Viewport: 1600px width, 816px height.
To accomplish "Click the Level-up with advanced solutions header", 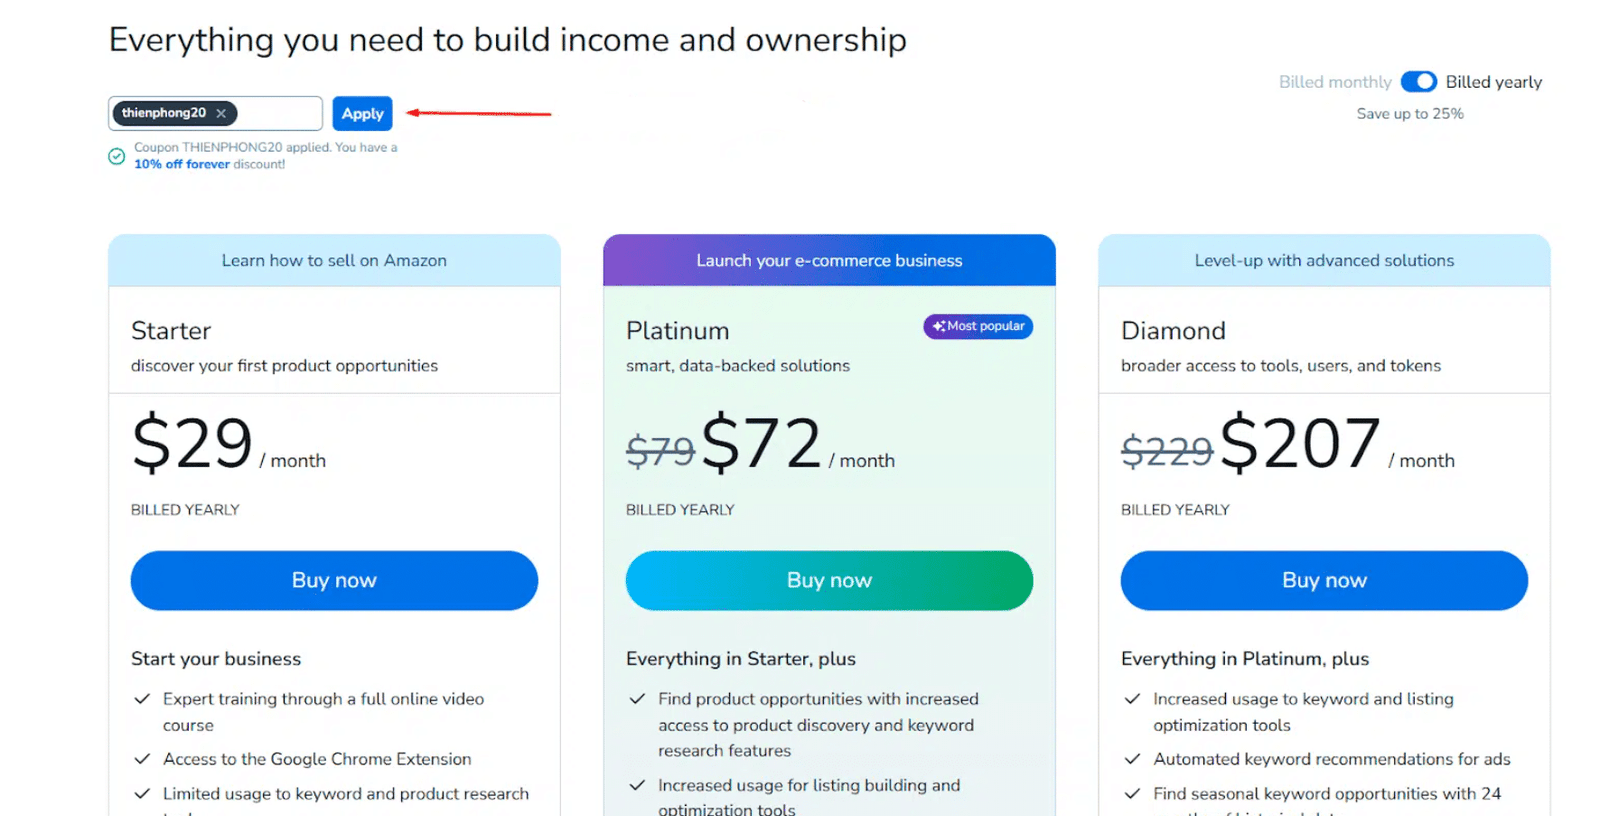I will pos(1324,261).
